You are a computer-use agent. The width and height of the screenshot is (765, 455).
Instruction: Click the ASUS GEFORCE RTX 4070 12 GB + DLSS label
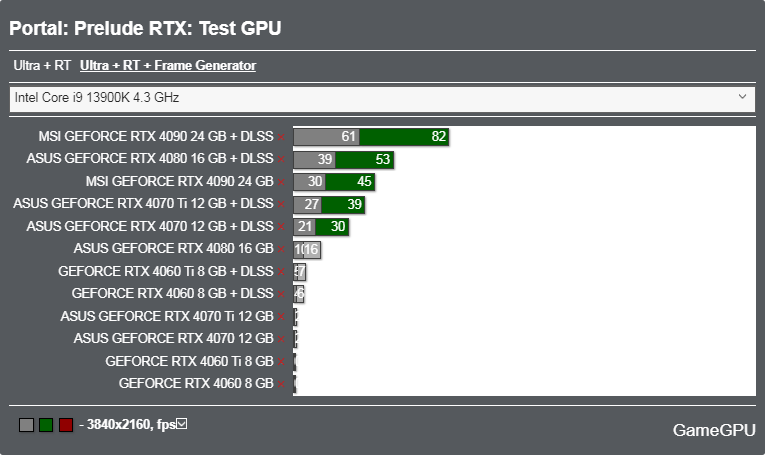[150, 226]
